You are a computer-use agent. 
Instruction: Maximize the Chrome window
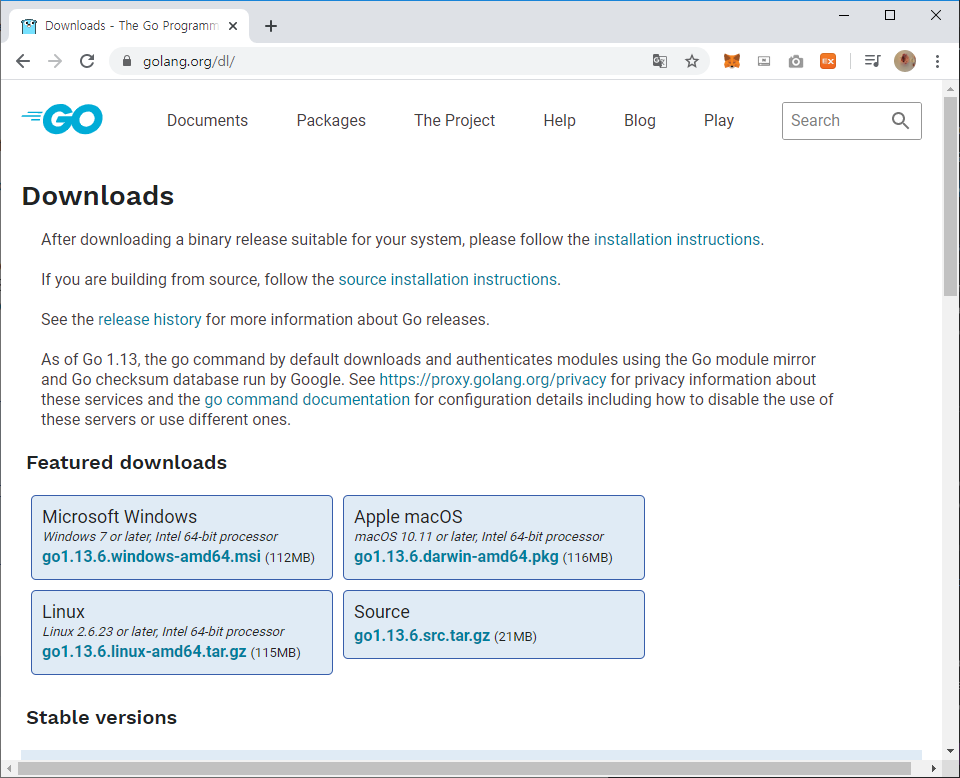[890, 15]
